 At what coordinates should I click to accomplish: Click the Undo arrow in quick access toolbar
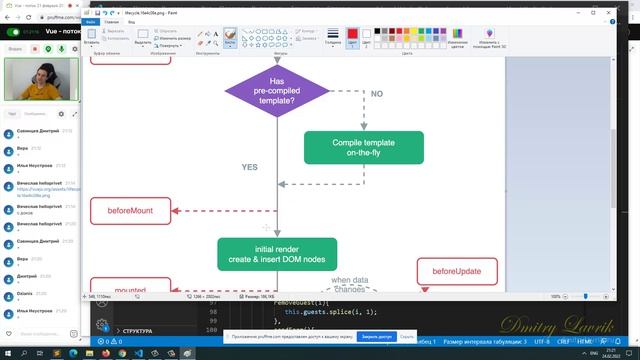[x=105, y=13]
